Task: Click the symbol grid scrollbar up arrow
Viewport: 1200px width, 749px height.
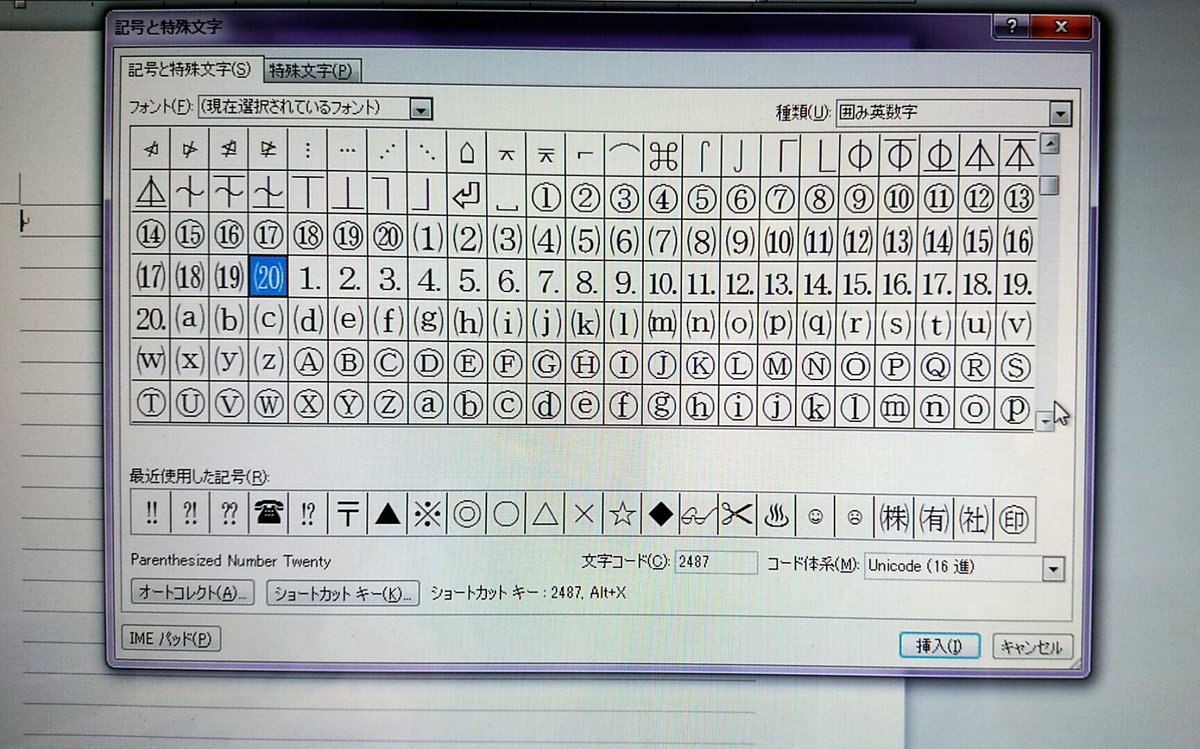Action: pos(1049,144)
